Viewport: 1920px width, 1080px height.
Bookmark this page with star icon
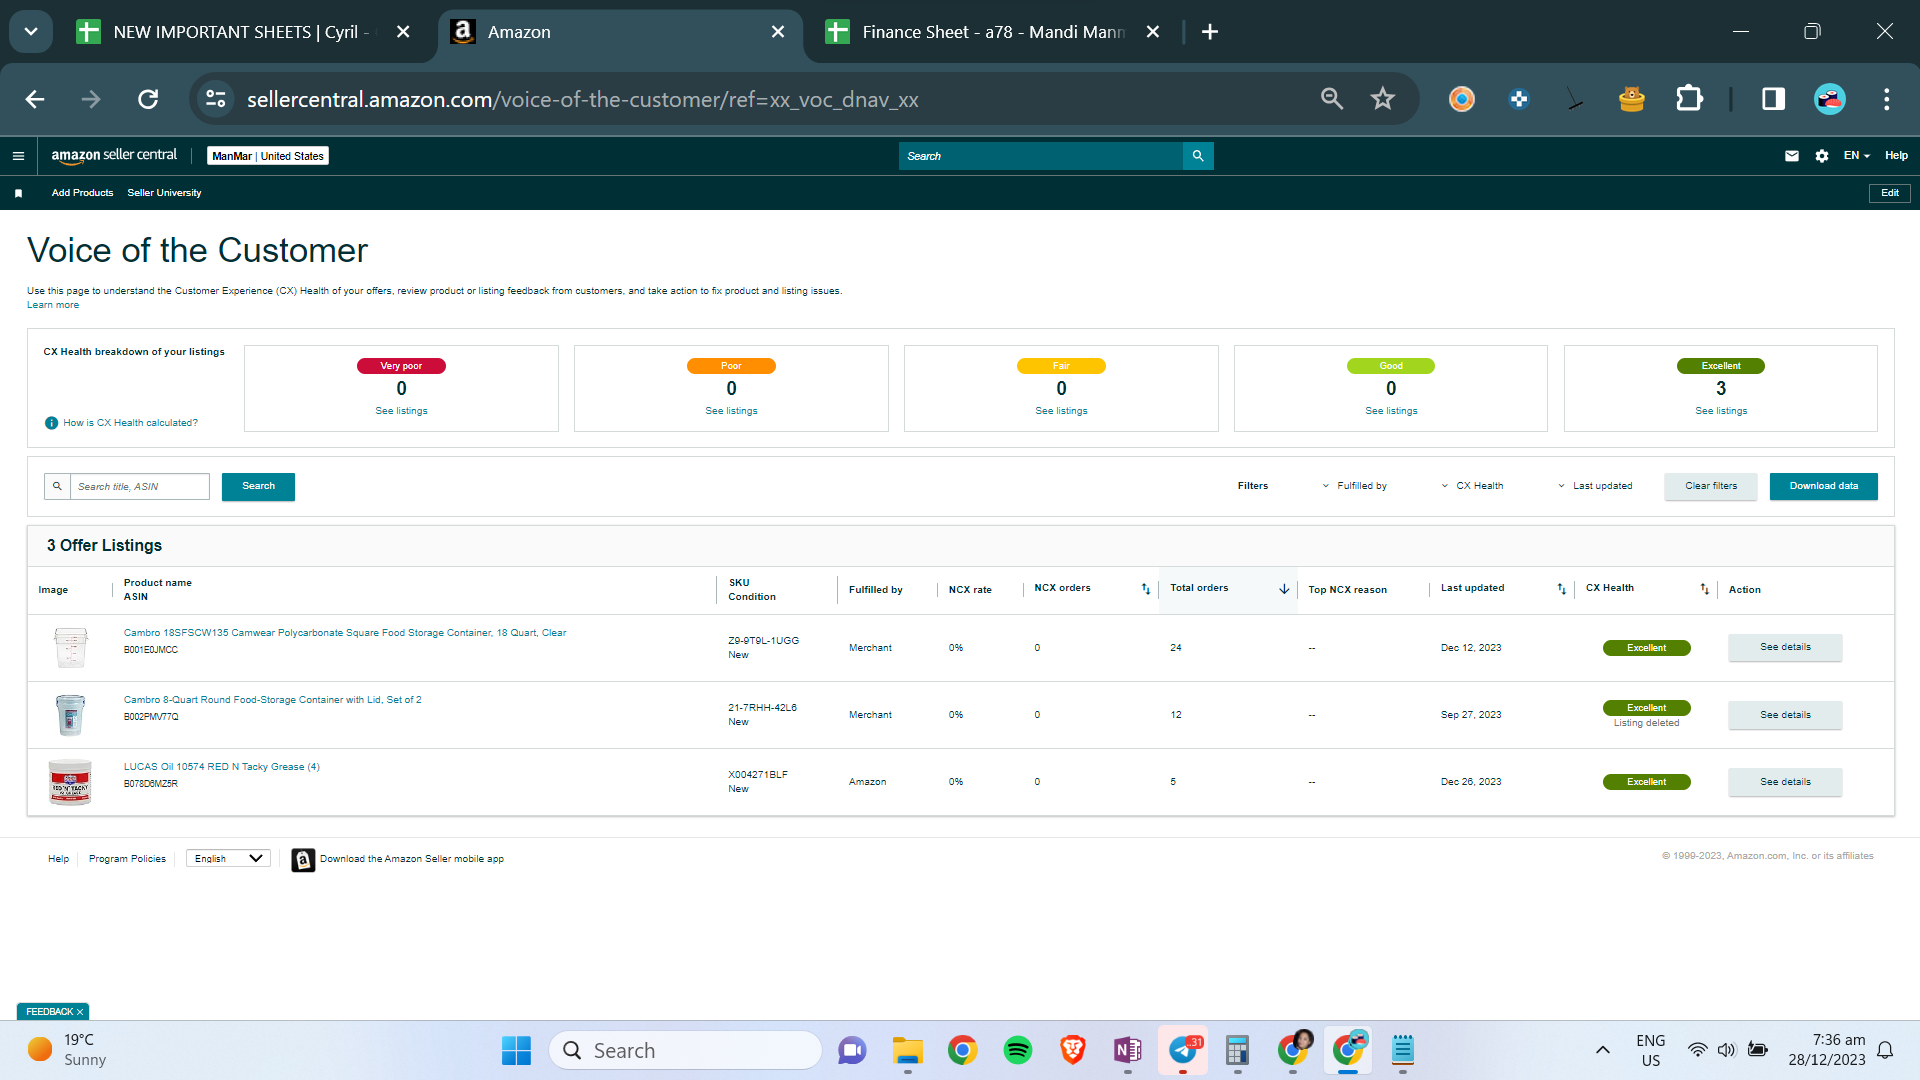pyautogui.click(x=1383, y=99)
